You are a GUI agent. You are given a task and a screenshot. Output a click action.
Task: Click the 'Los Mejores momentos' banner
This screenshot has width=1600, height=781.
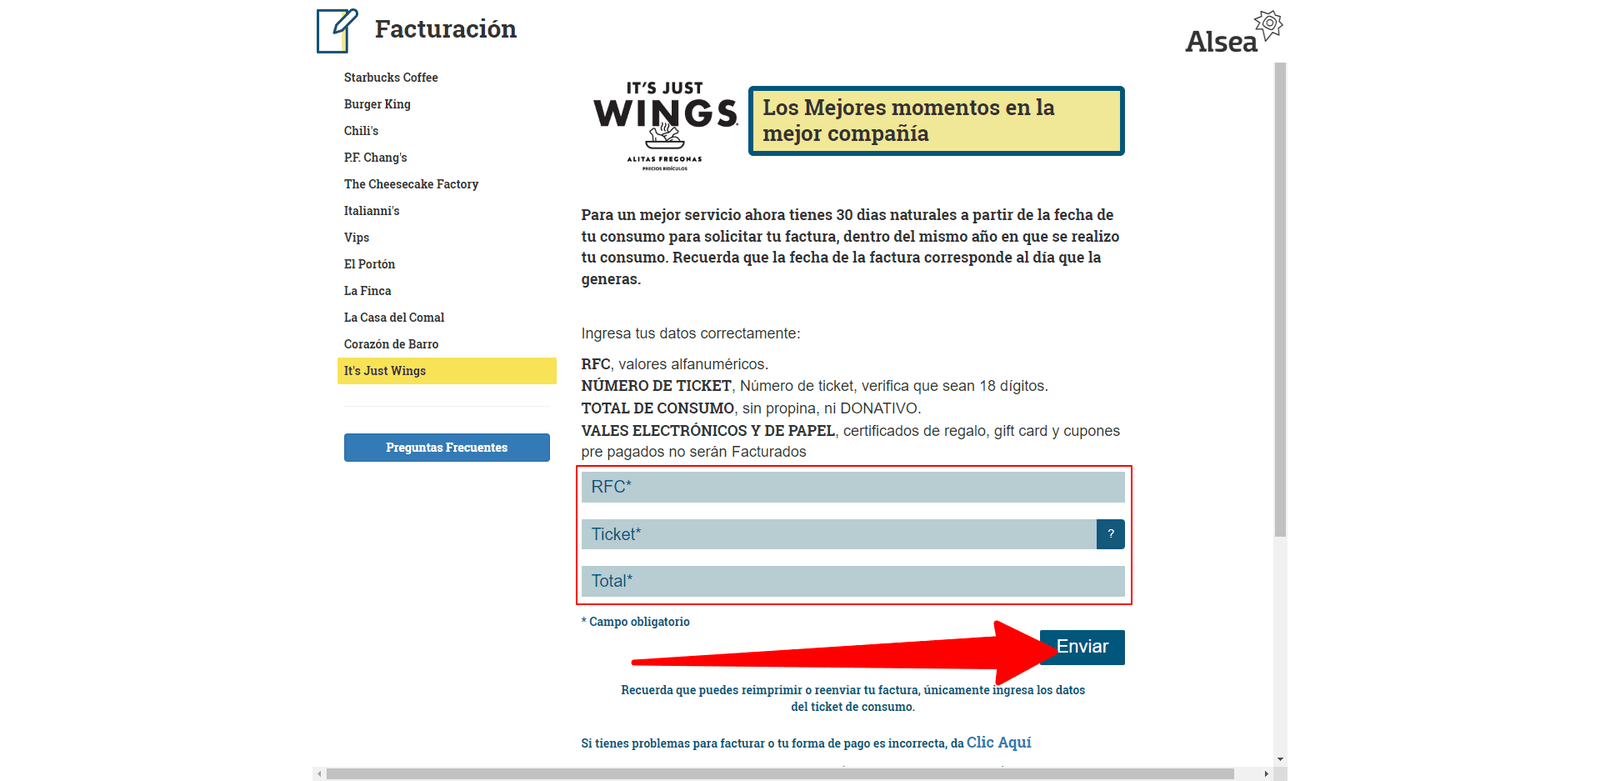pyautogui.click(x=936, y=121)
